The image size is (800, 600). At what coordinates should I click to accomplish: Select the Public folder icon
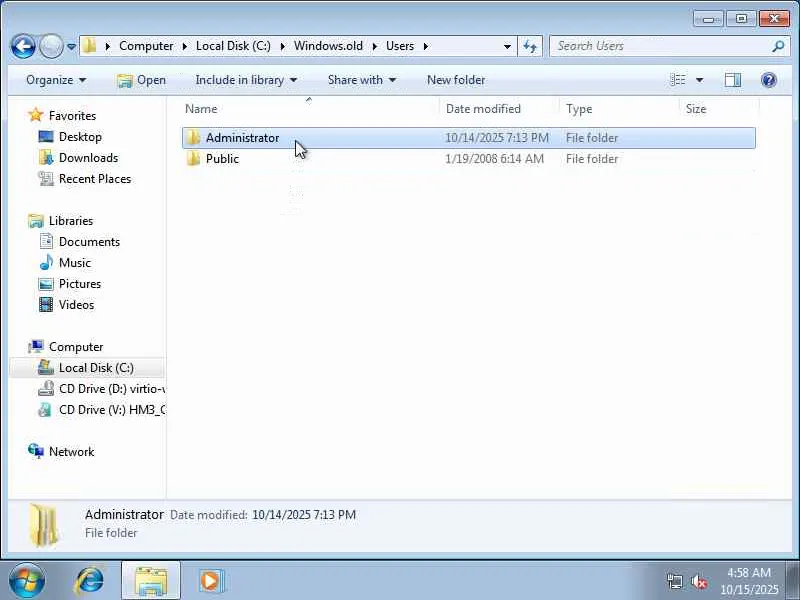(193, 159)
